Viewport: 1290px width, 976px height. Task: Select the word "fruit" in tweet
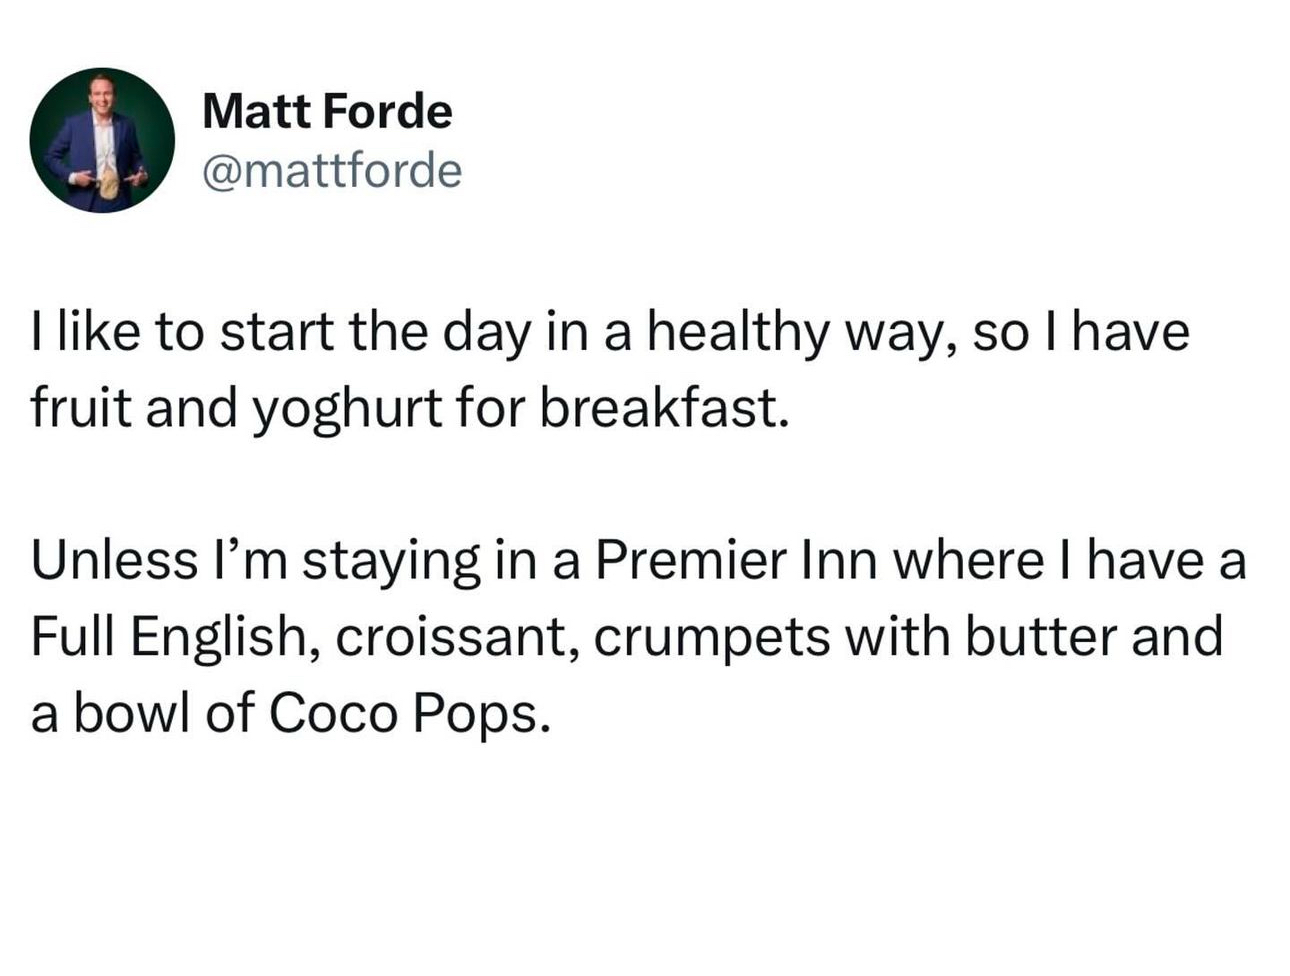pyautogui.click(x=81, y=408)
